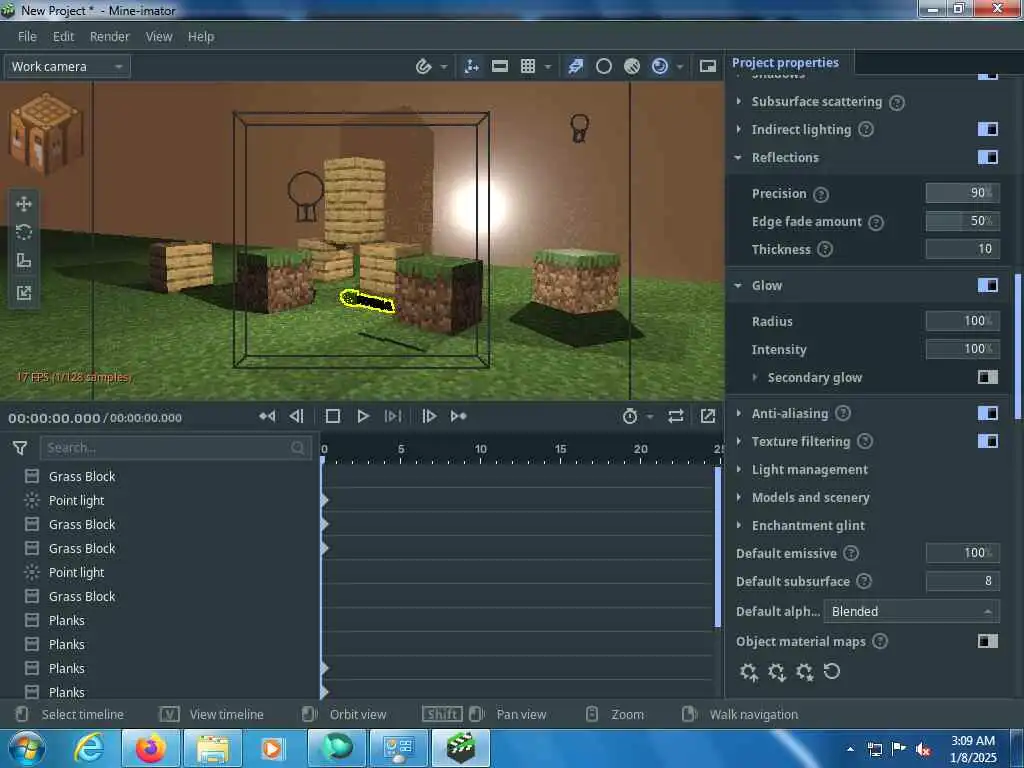Click the Edge fade amount slider
1024x768 pixels.
963,221
